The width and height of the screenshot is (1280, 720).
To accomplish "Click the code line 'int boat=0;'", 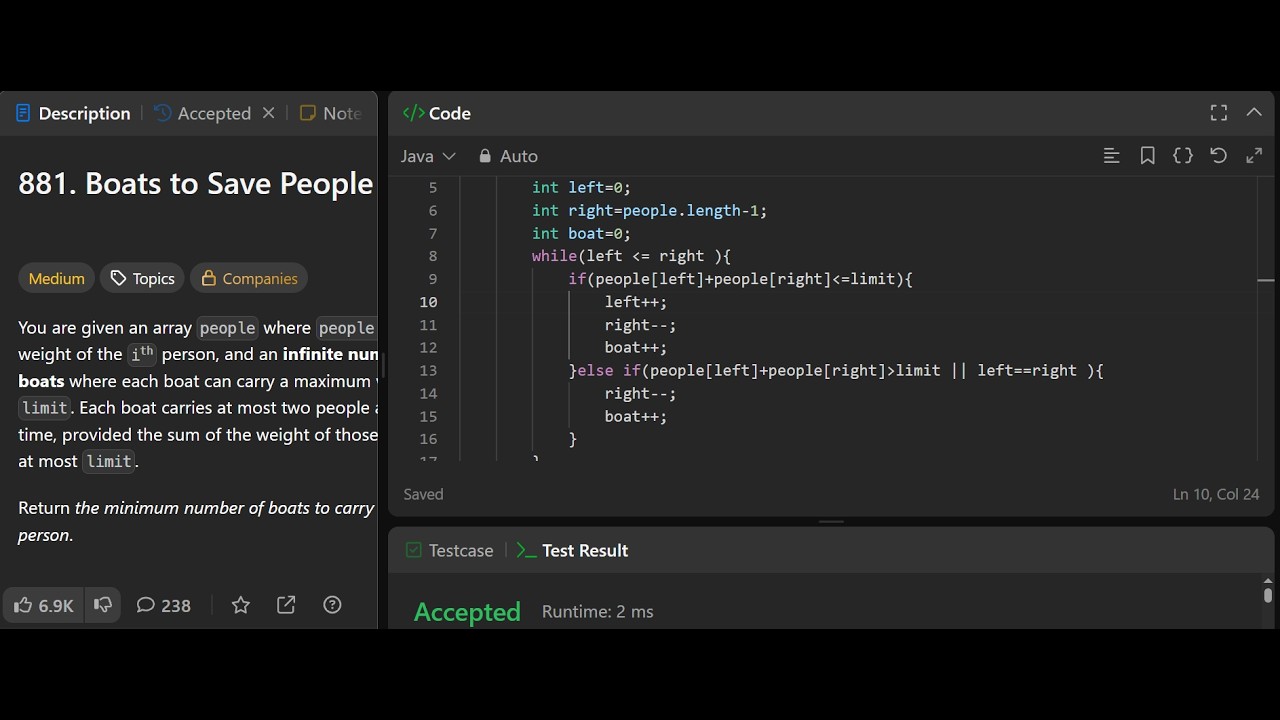I will click(x=581, y=233).
